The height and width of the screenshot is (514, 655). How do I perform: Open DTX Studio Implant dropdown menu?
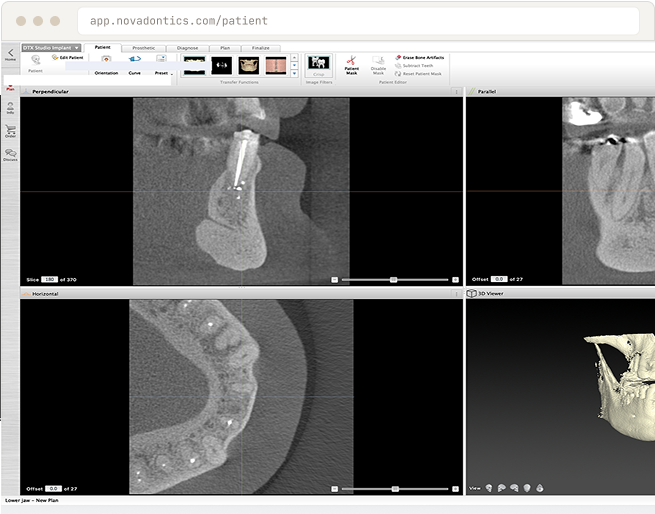51,48
